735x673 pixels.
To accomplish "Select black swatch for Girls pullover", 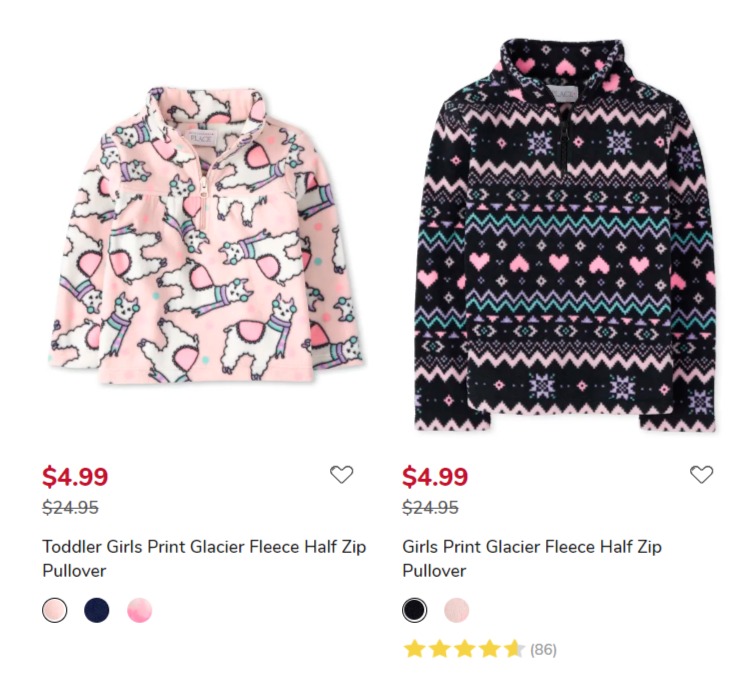I will 414,610.
